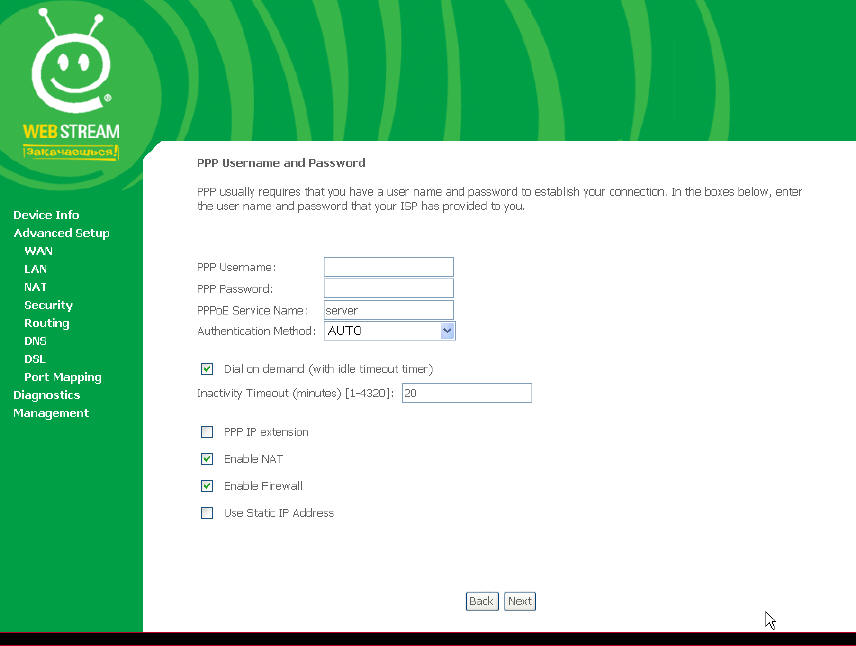The image size is (856, 646).
Task: Click the PPP Username and Password heading
Action: click(281, 163)
